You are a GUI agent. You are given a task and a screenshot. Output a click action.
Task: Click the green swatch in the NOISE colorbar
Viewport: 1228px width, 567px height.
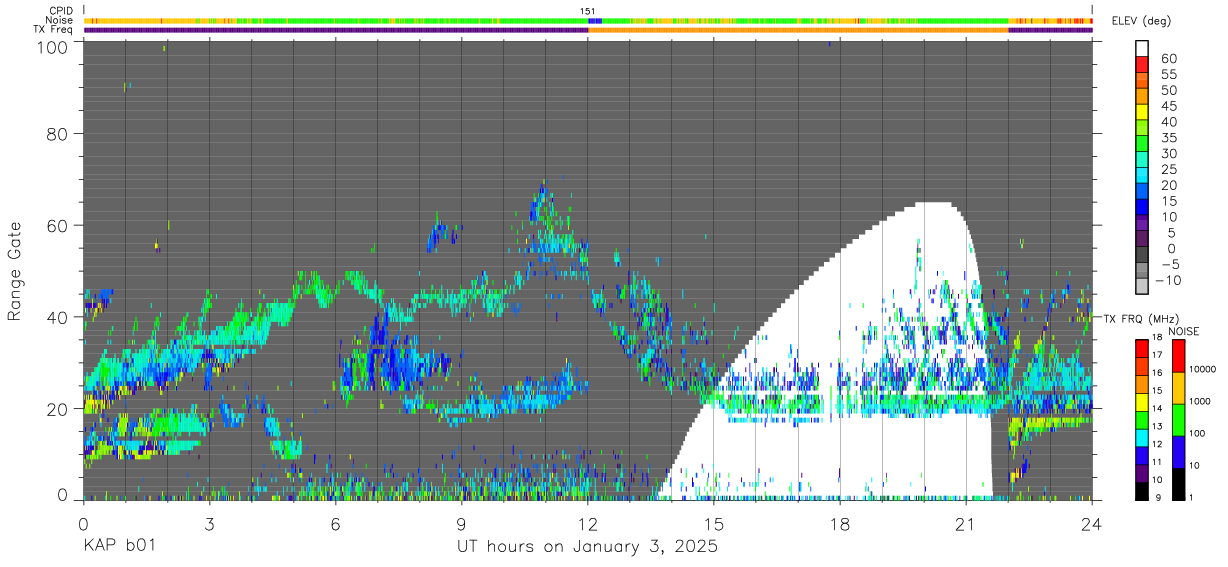(1178, 419)
